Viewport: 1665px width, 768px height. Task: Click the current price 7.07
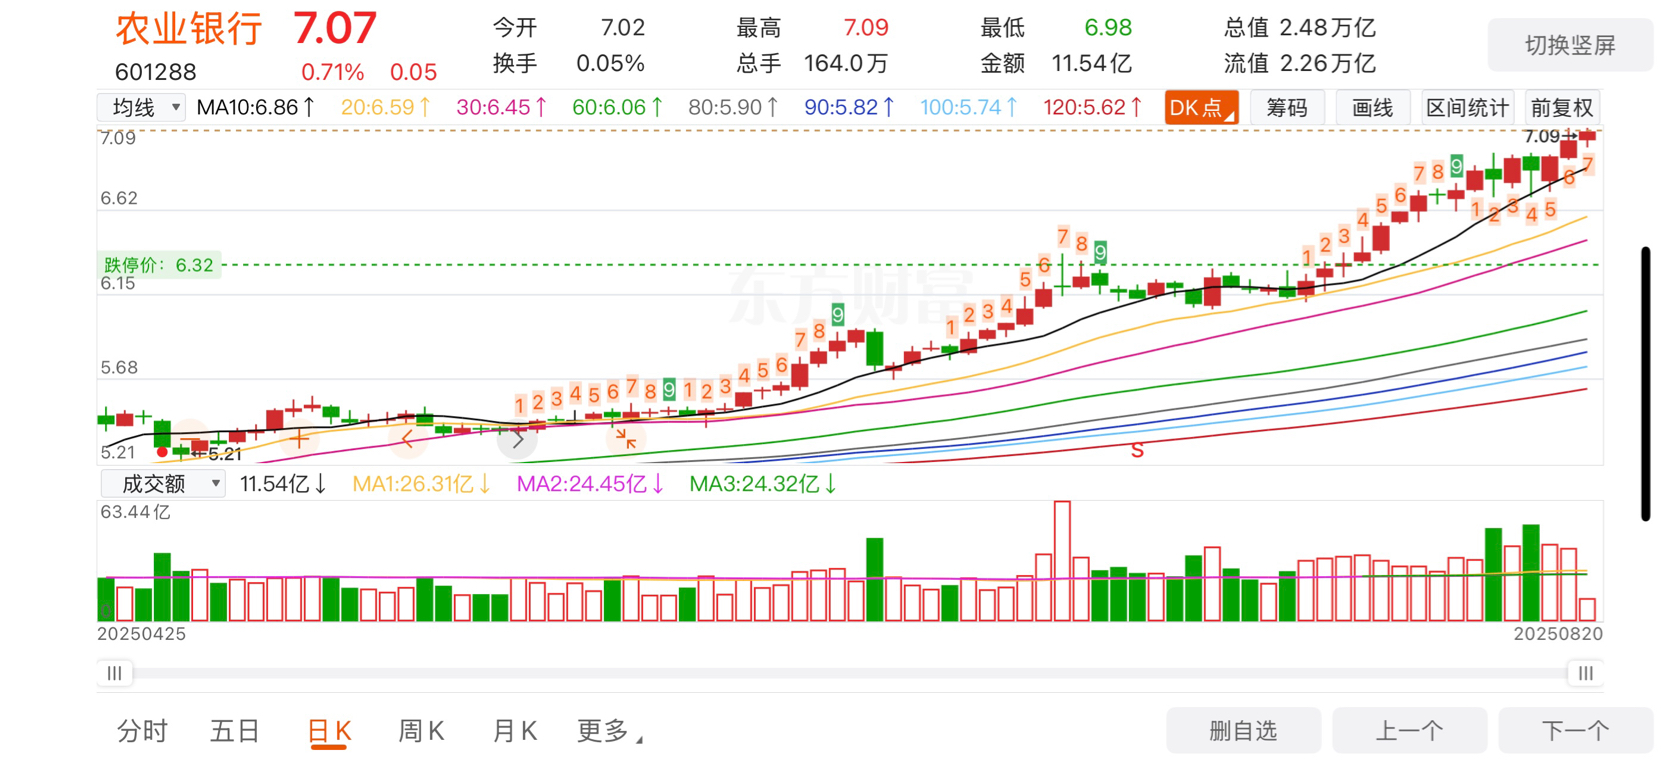335,28
